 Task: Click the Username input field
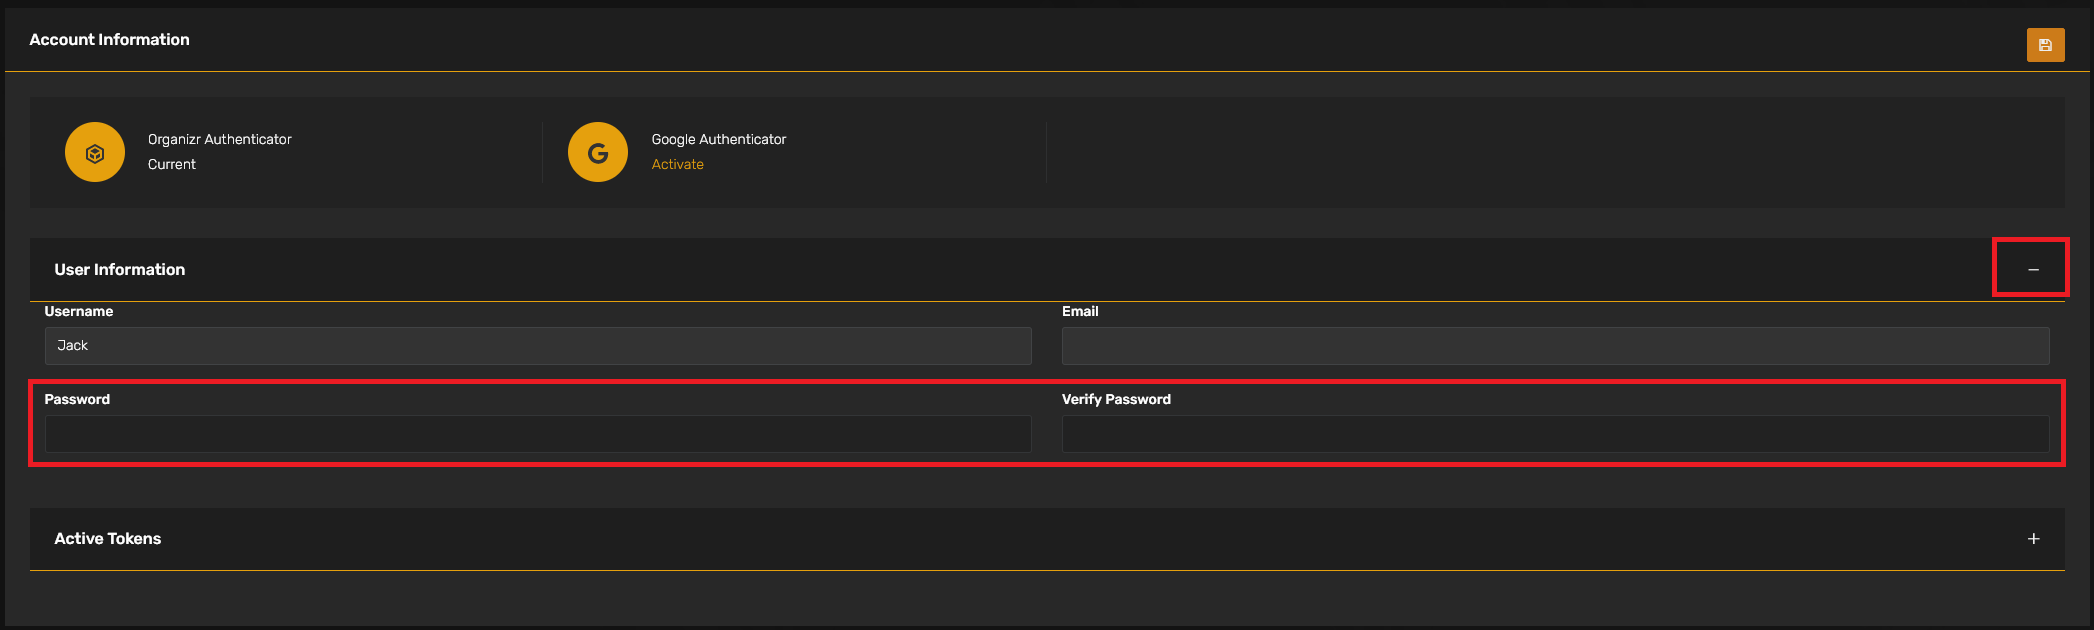[x=538, y=346]
